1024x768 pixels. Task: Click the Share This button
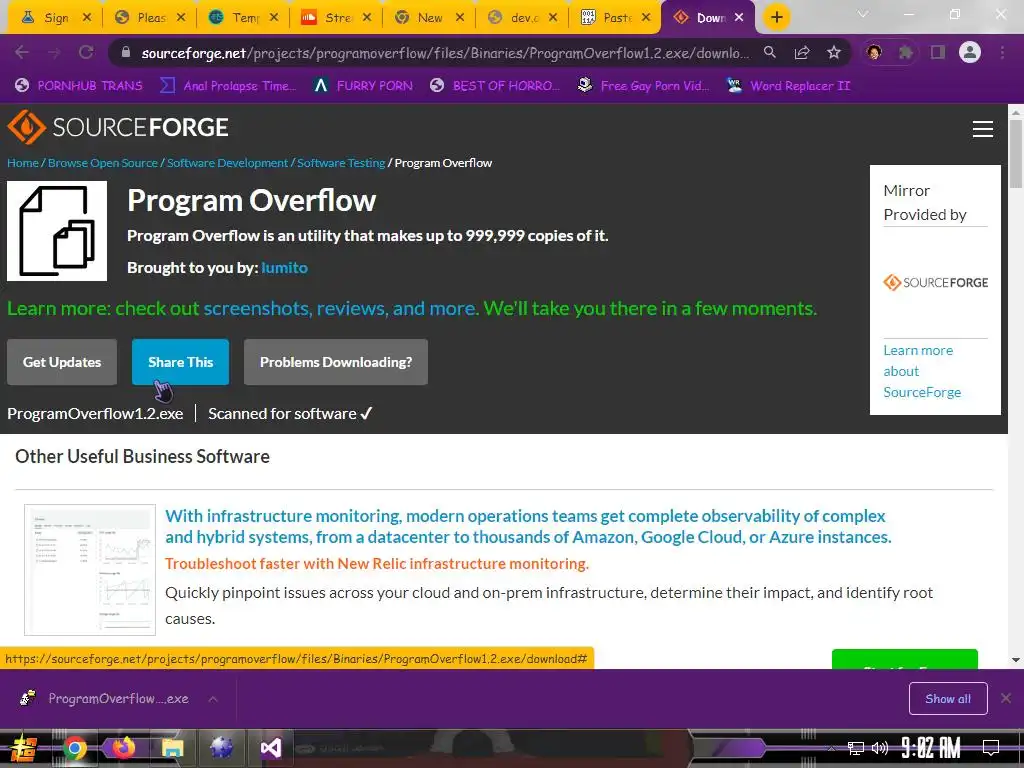tap(180, 362)
